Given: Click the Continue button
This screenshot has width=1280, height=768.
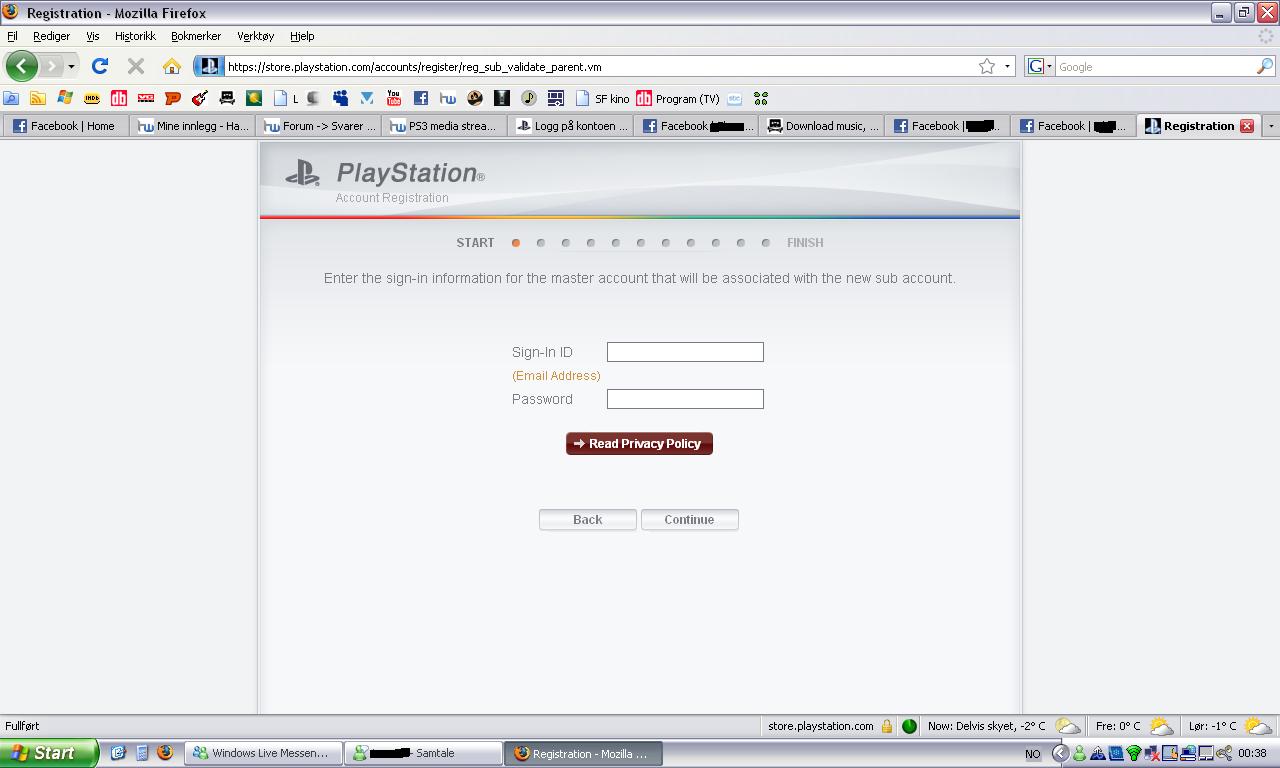Looking at the screenshot, I should pos(689,520).
